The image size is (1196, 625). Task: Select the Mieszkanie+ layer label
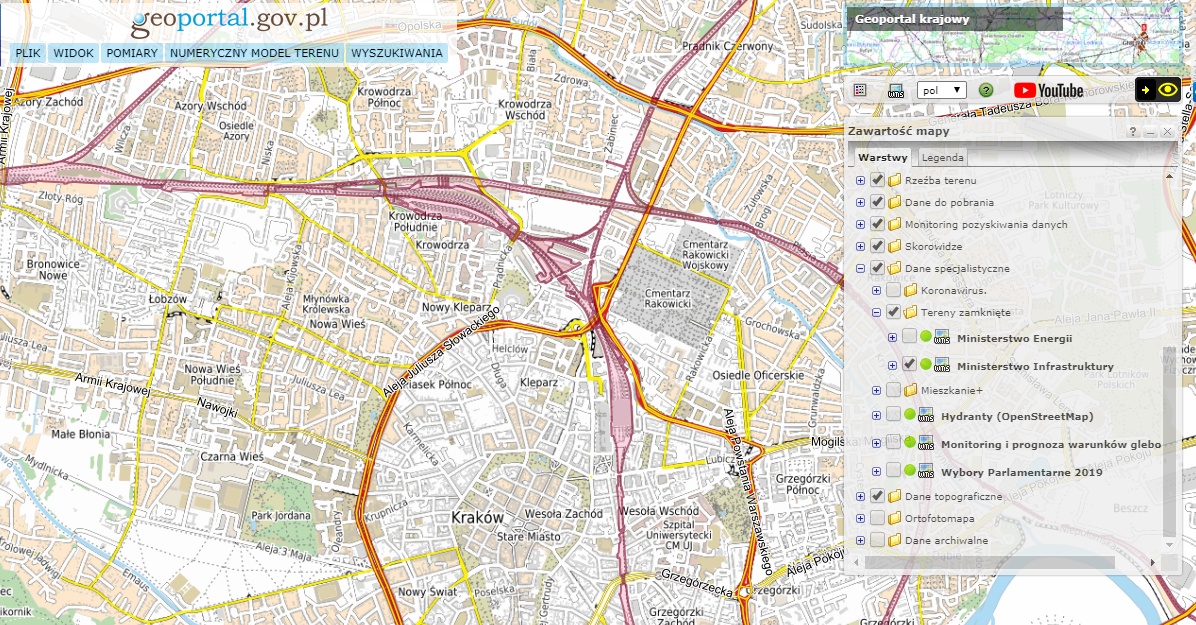click(951, 390)
